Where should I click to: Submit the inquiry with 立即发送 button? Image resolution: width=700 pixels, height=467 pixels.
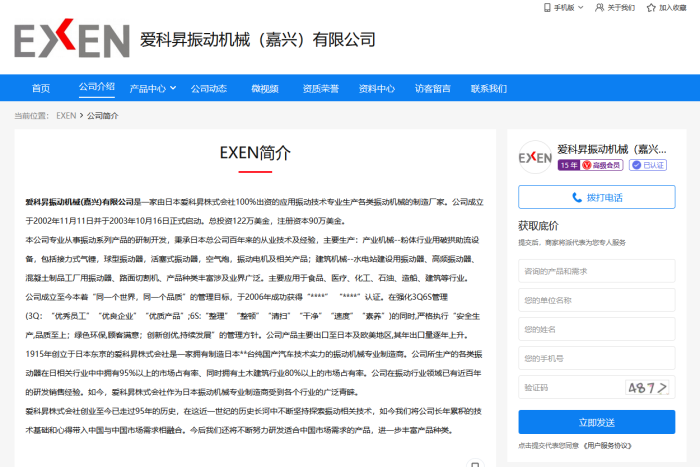[595, 423]
